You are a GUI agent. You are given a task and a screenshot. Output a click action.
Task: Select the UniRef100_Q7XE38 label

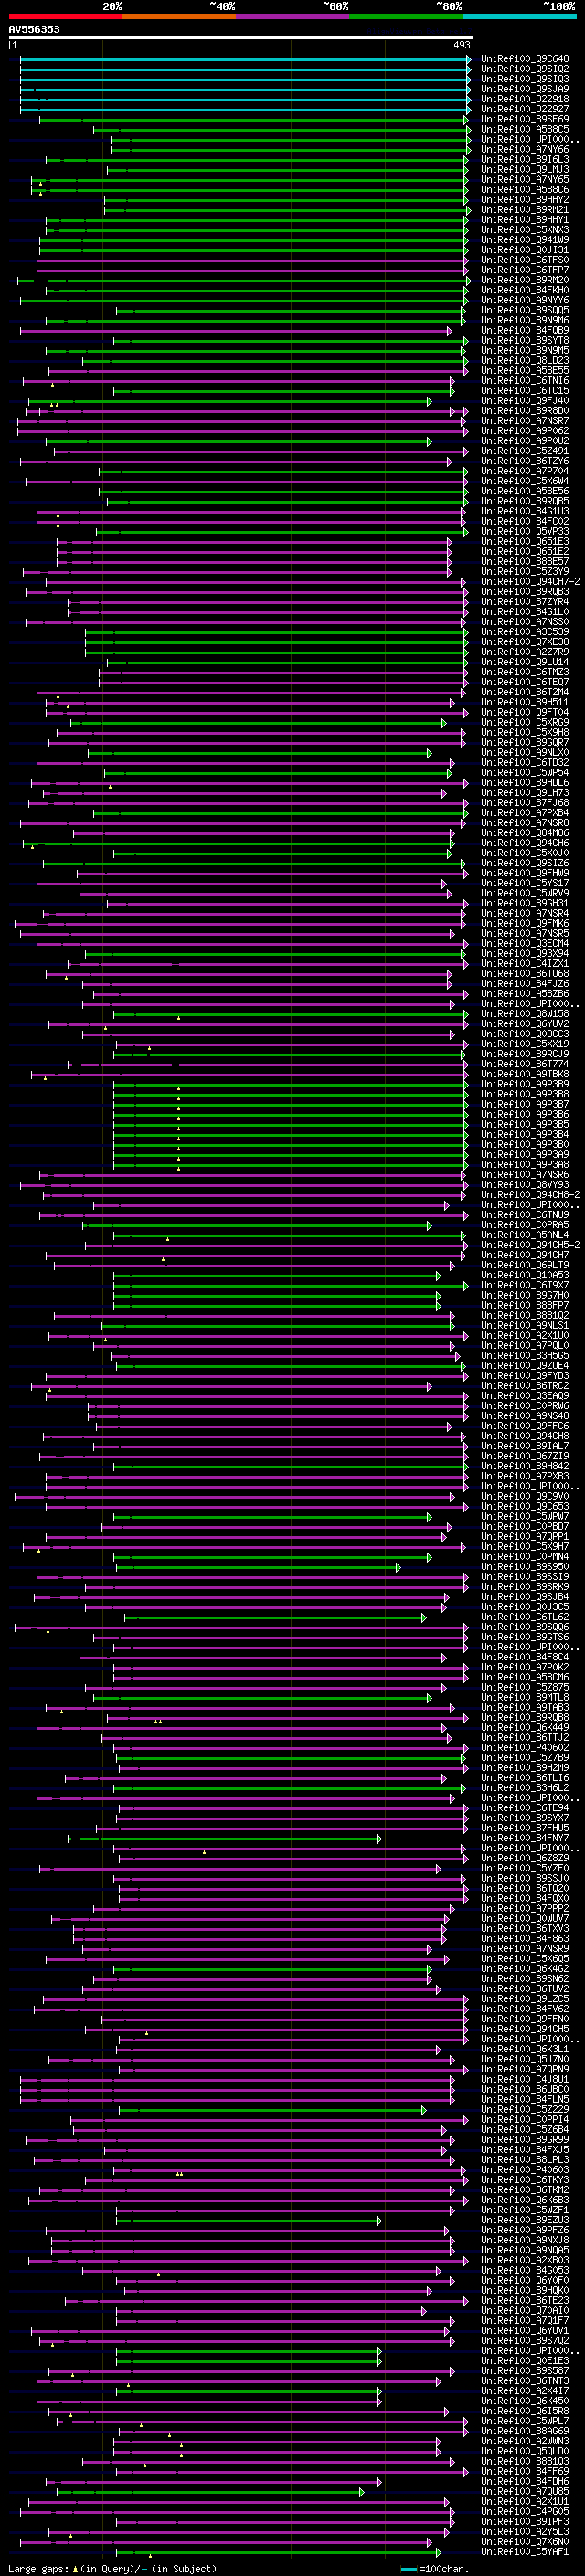pyautogui.click(x=525, y=642)
